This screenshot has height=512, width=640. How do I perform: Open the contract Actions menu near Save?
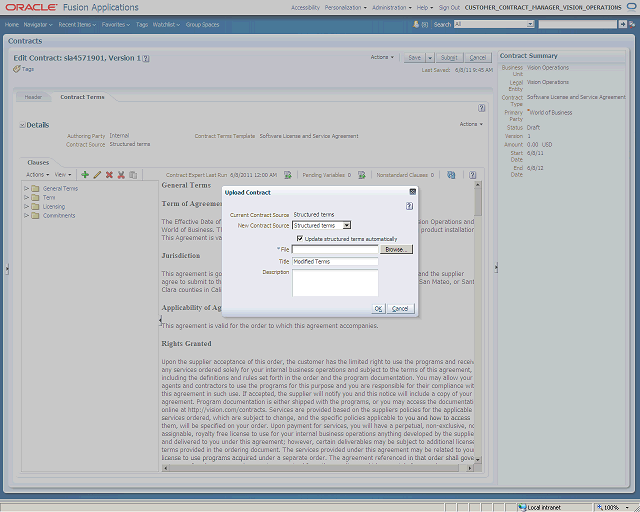pos(382,57)
